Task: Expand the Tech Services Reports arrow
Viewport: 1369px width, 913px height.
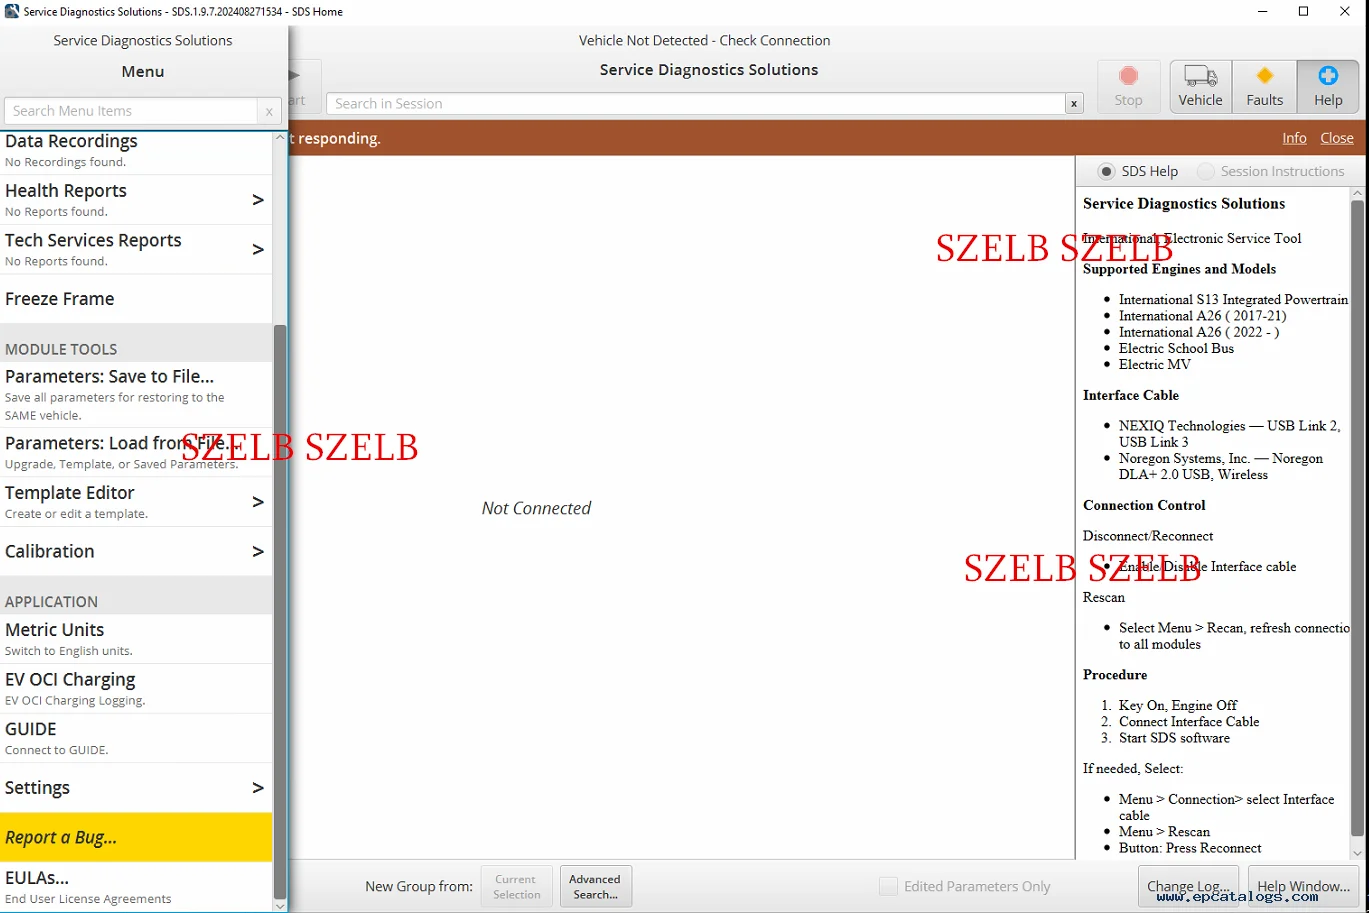Action: (258, 249)
